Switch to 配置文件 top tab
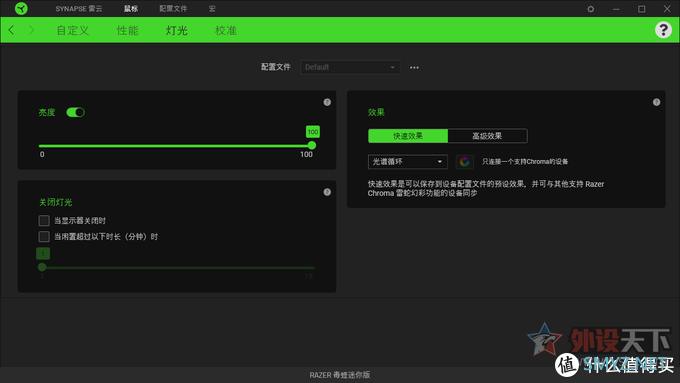680x383 pixels. click(x=173, y=9)
